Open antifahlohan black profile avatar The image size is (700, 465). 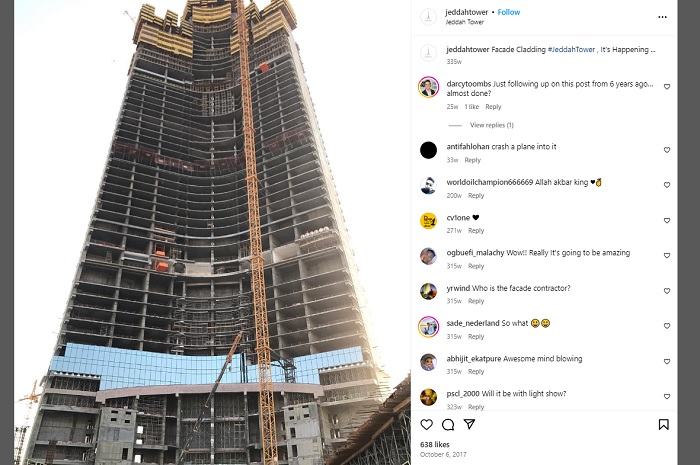(428, 150)
